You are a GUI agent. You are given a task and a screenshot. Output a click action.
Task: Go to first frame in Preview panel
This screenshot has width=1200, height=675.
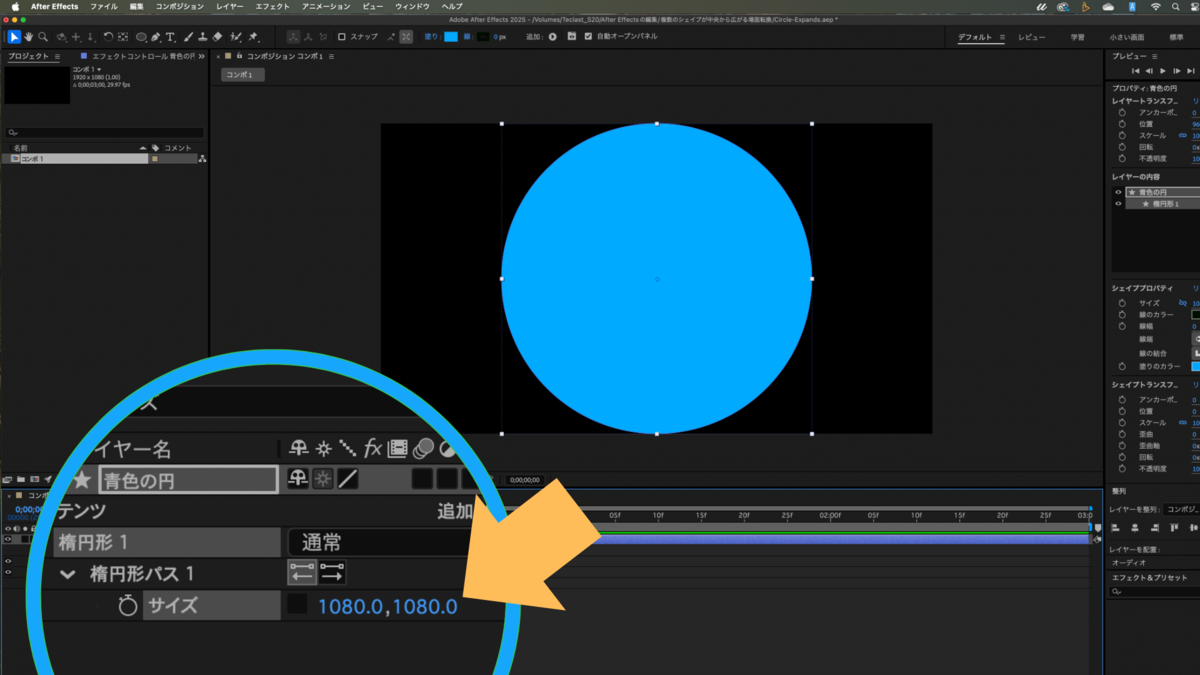(x=1135, y=71)
